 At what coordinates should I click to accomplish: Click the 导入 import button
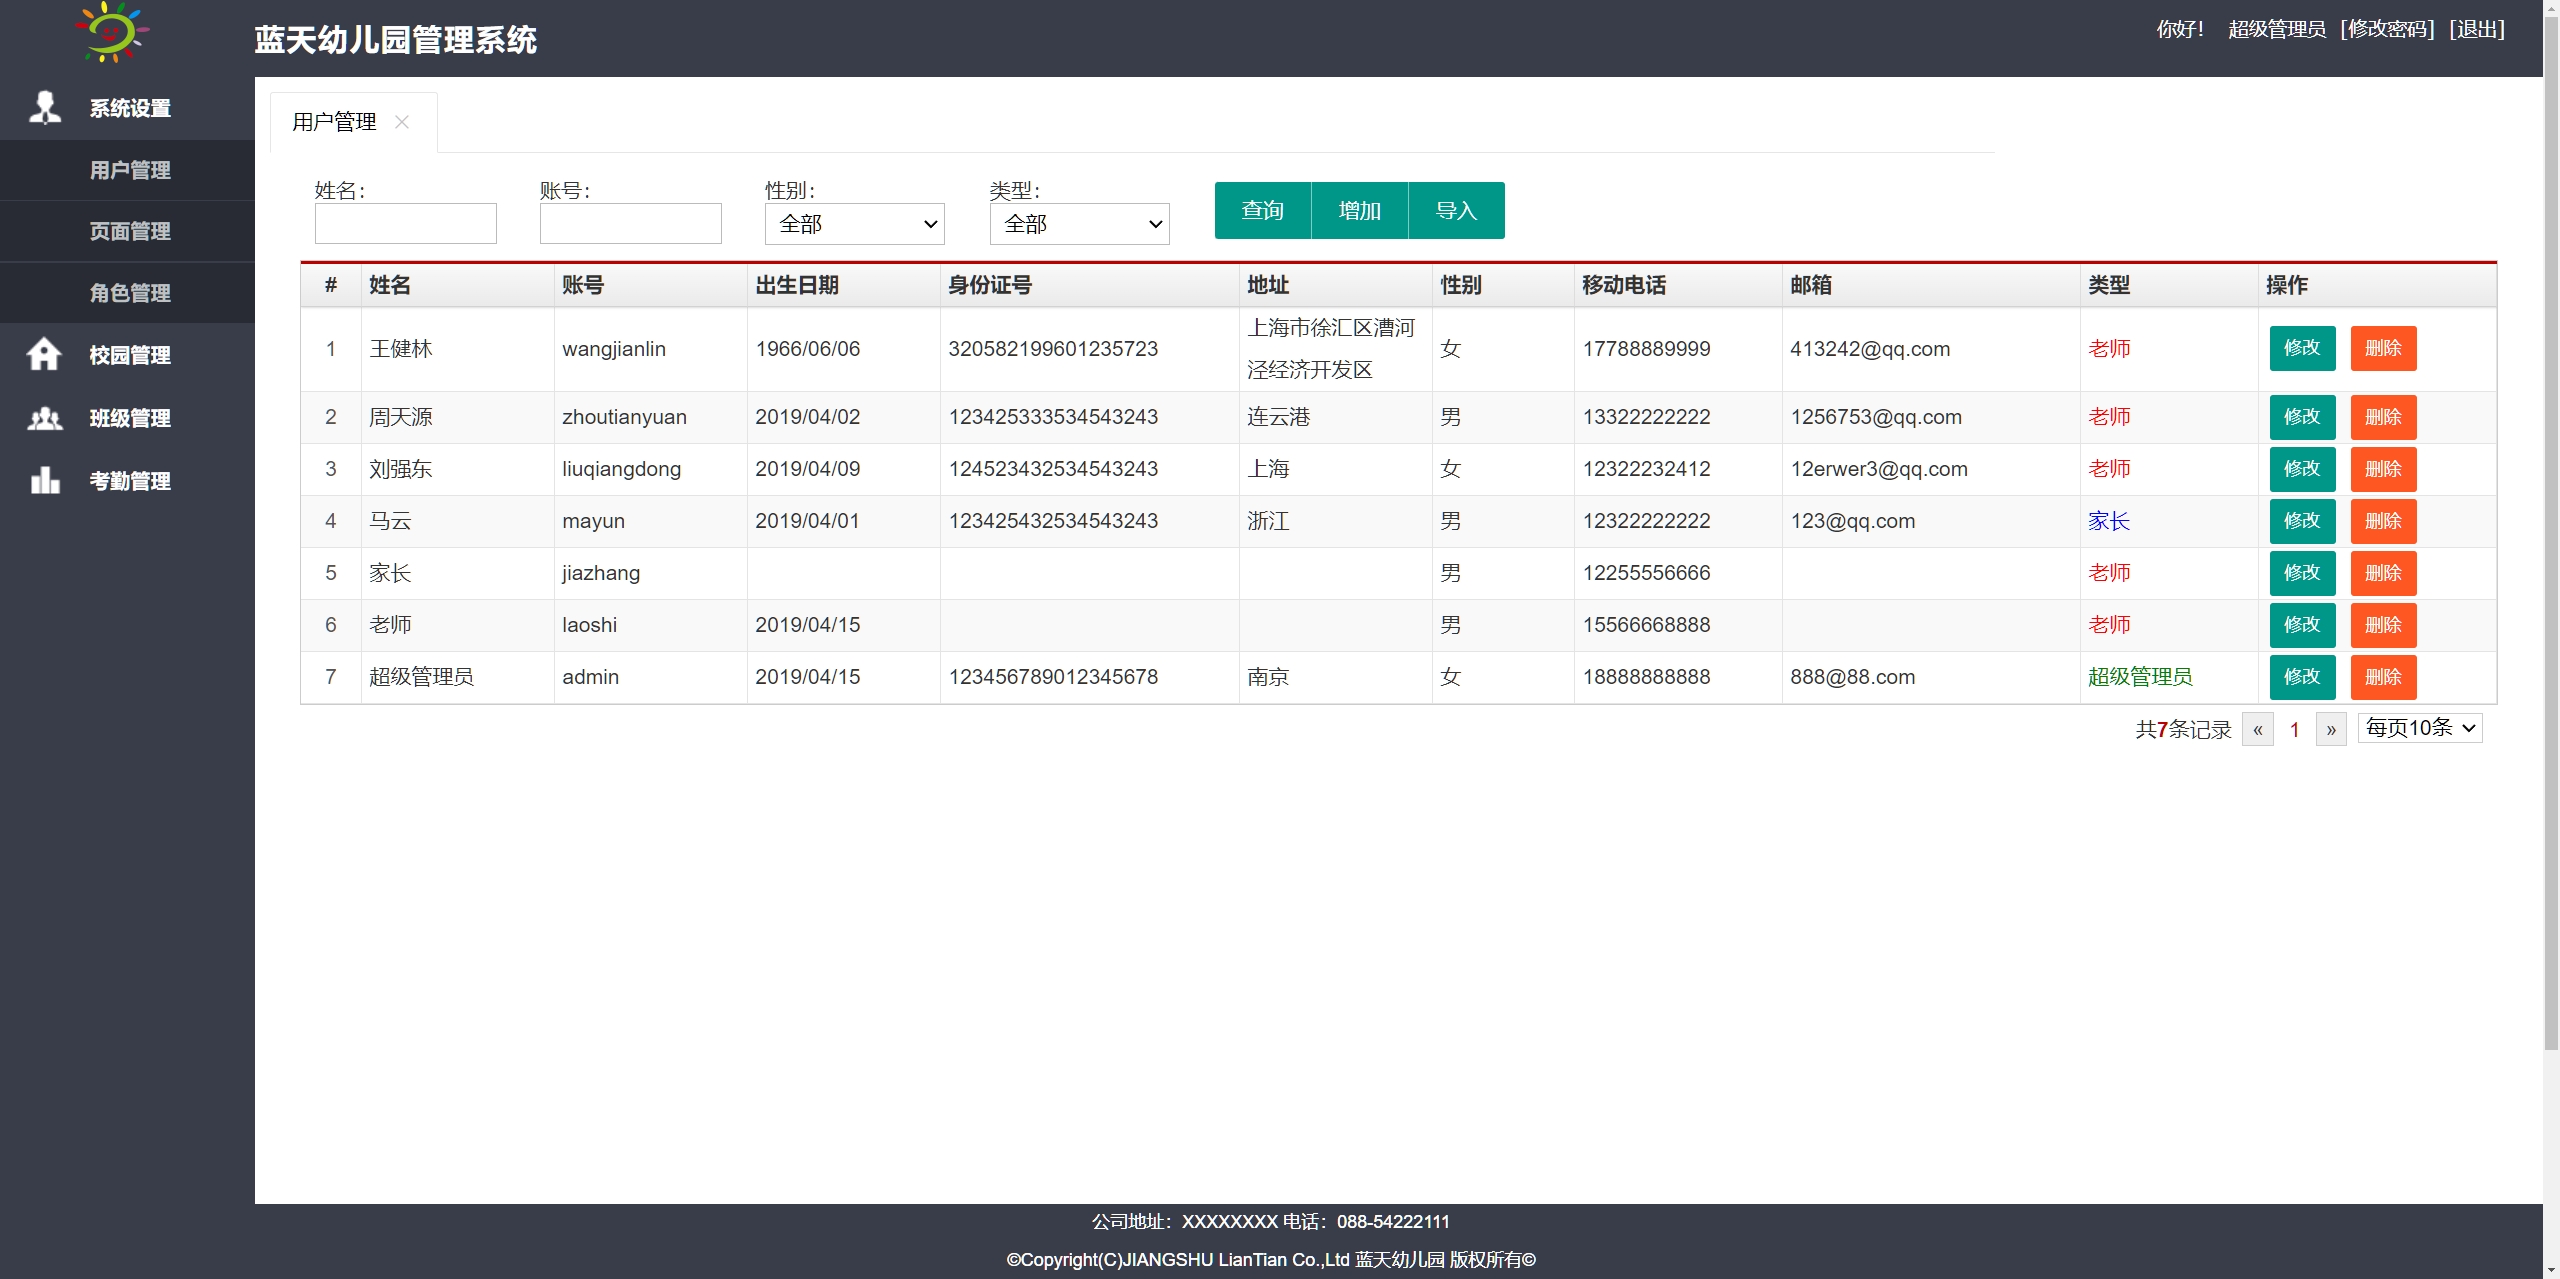click(1456, 210)
